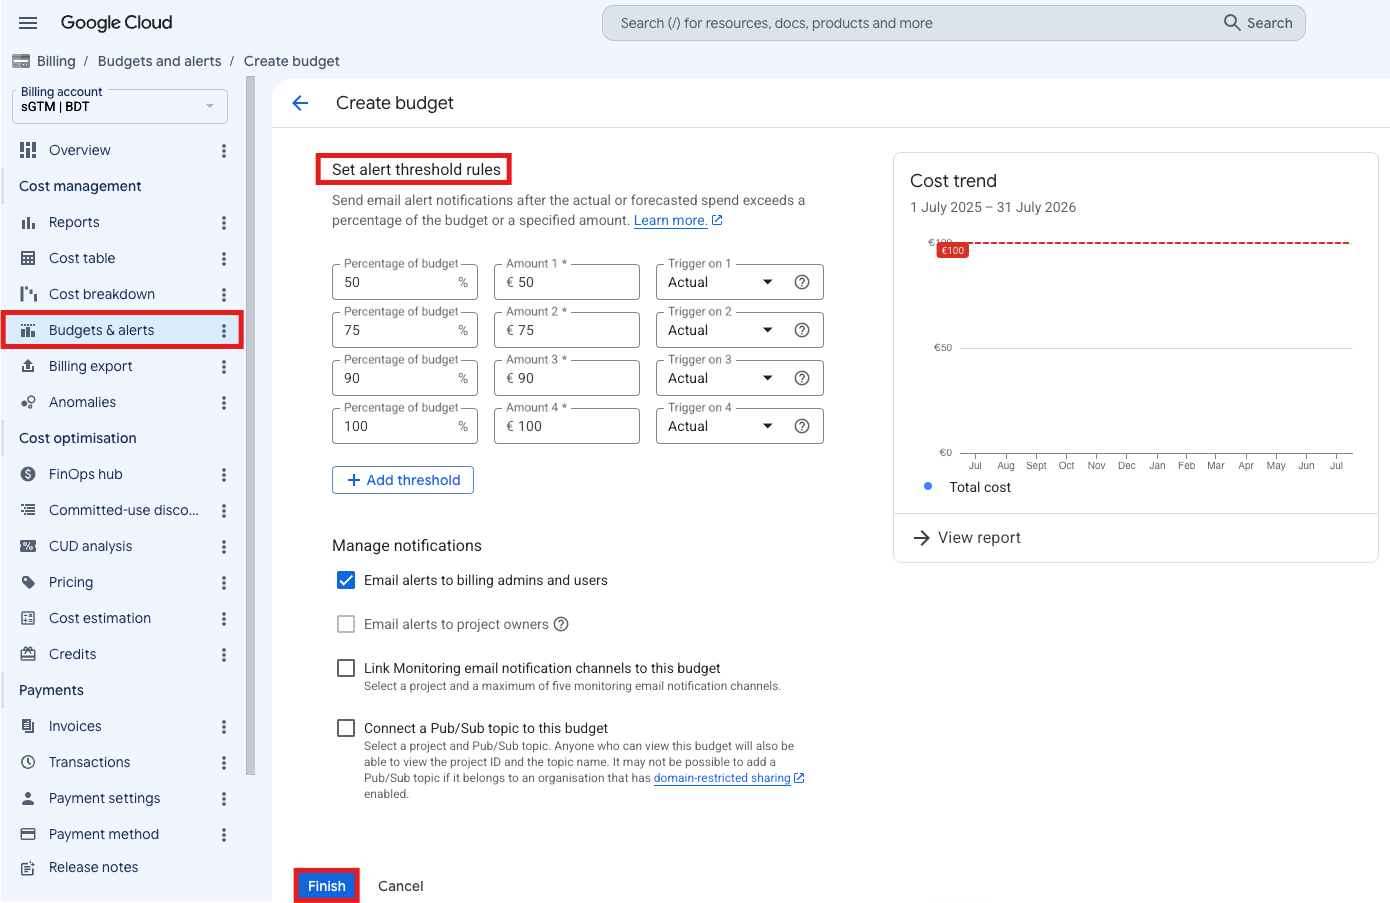The height and width of the screenshot is (903, 1390).
Task: Click the help icon next to project owners
Action: [x=561, y=624]
